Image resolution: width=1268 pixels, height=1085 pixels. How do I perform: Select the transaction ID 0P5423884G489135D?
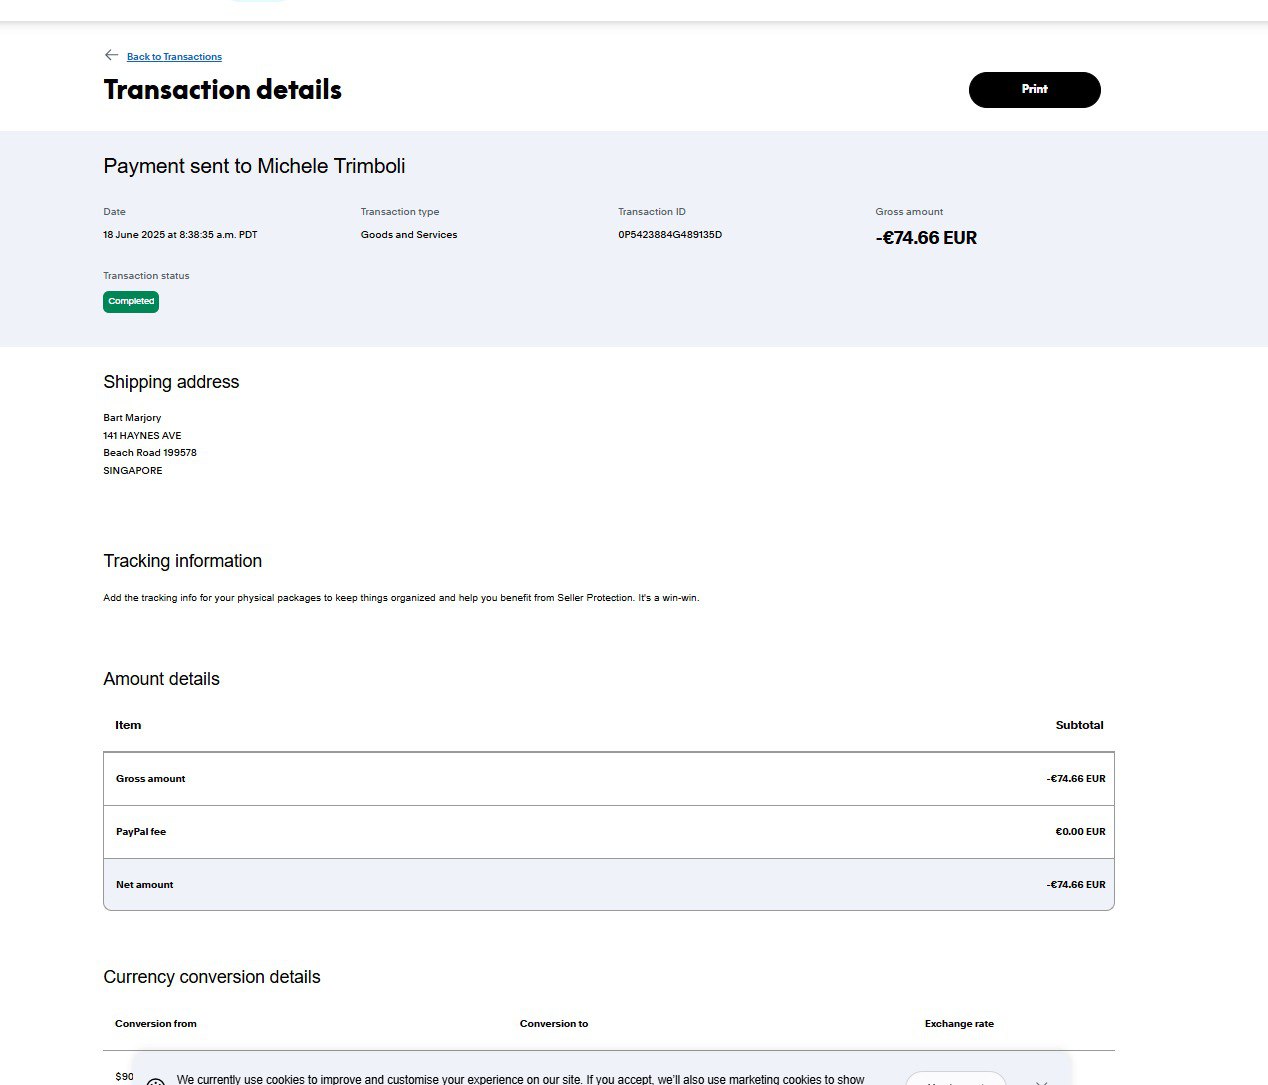coord(670,235)
